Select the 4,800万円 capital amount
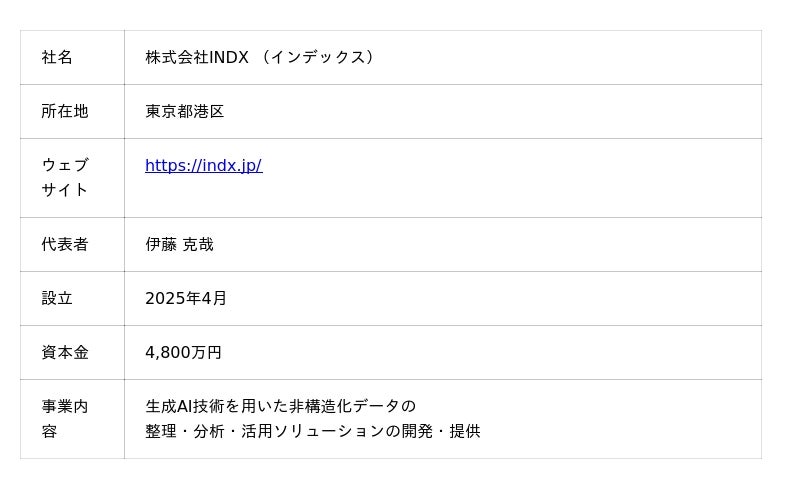 [183, 353]
